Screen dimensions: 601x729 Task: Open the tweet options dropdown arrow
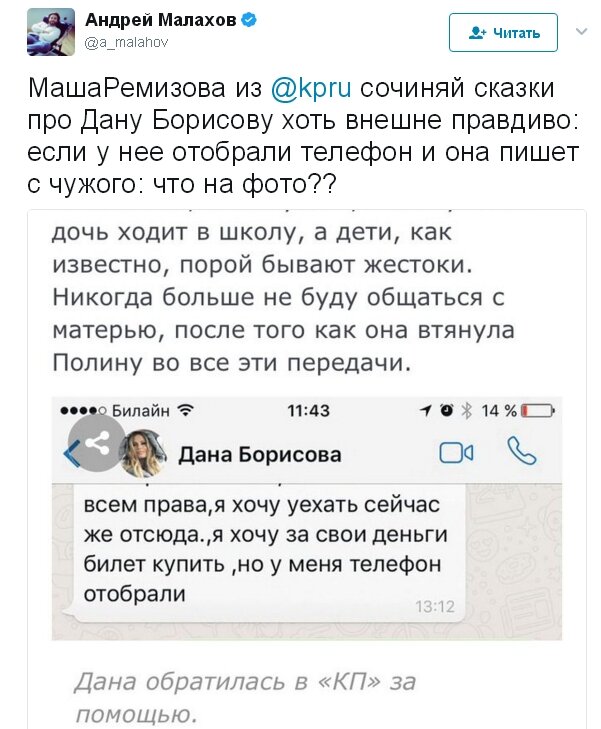point(579,32)
